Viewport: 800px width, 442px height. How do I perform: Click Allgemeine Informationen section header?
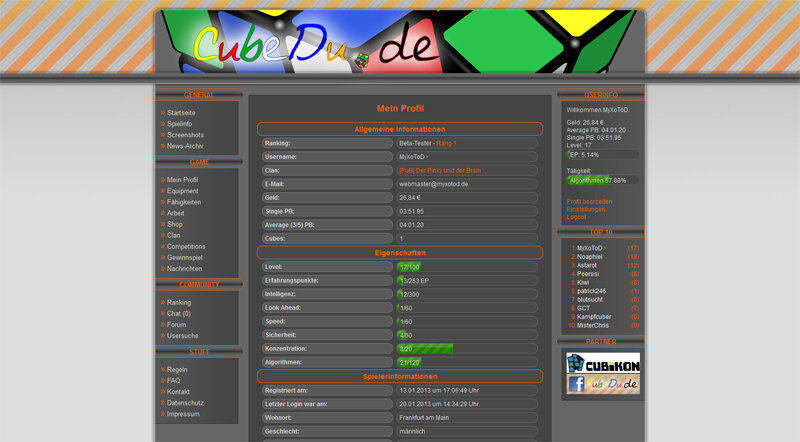(400, 129)
